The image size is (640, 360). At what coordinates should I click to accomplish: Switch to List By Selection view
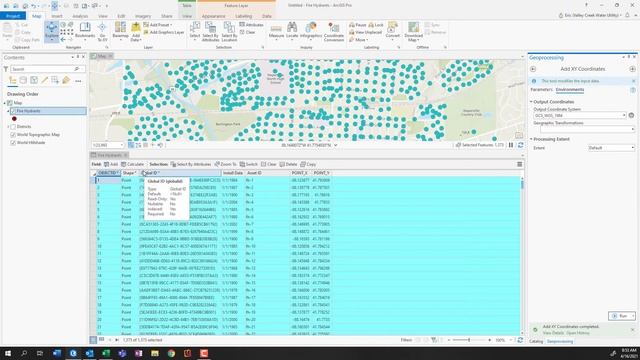pos(34,80)
